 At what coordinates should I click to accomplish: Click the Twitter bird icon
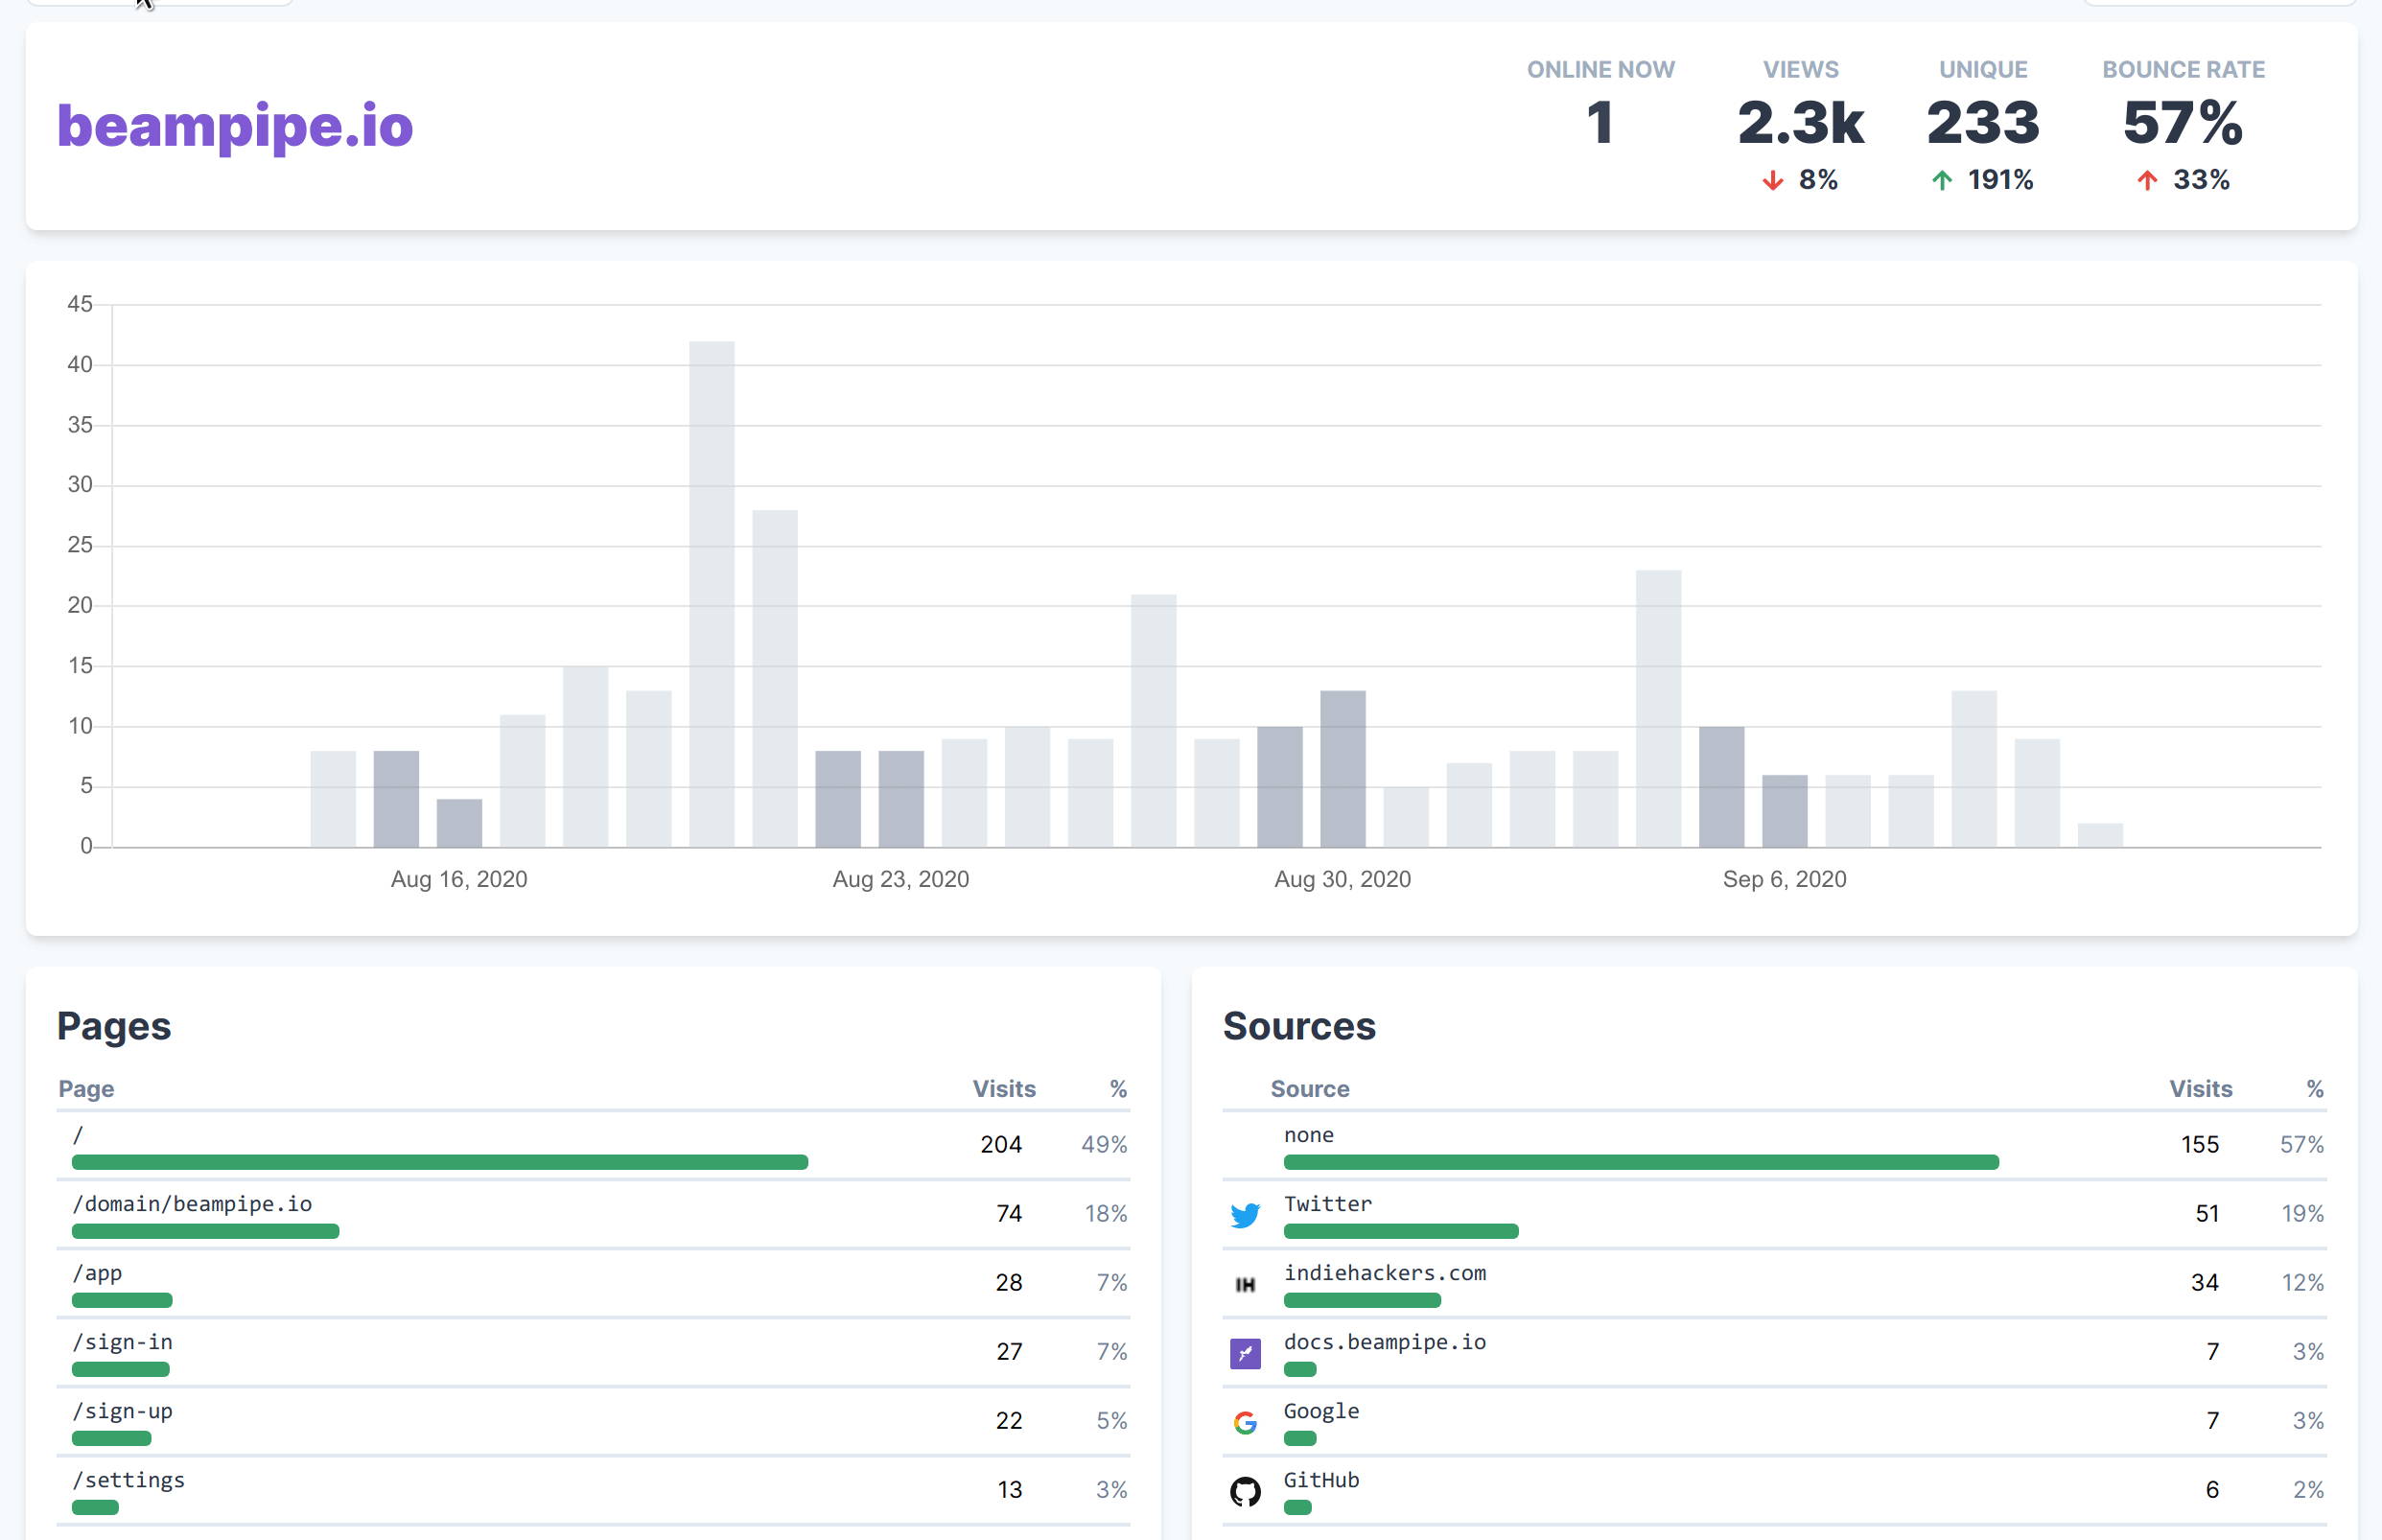(x=1245, y=1215)
